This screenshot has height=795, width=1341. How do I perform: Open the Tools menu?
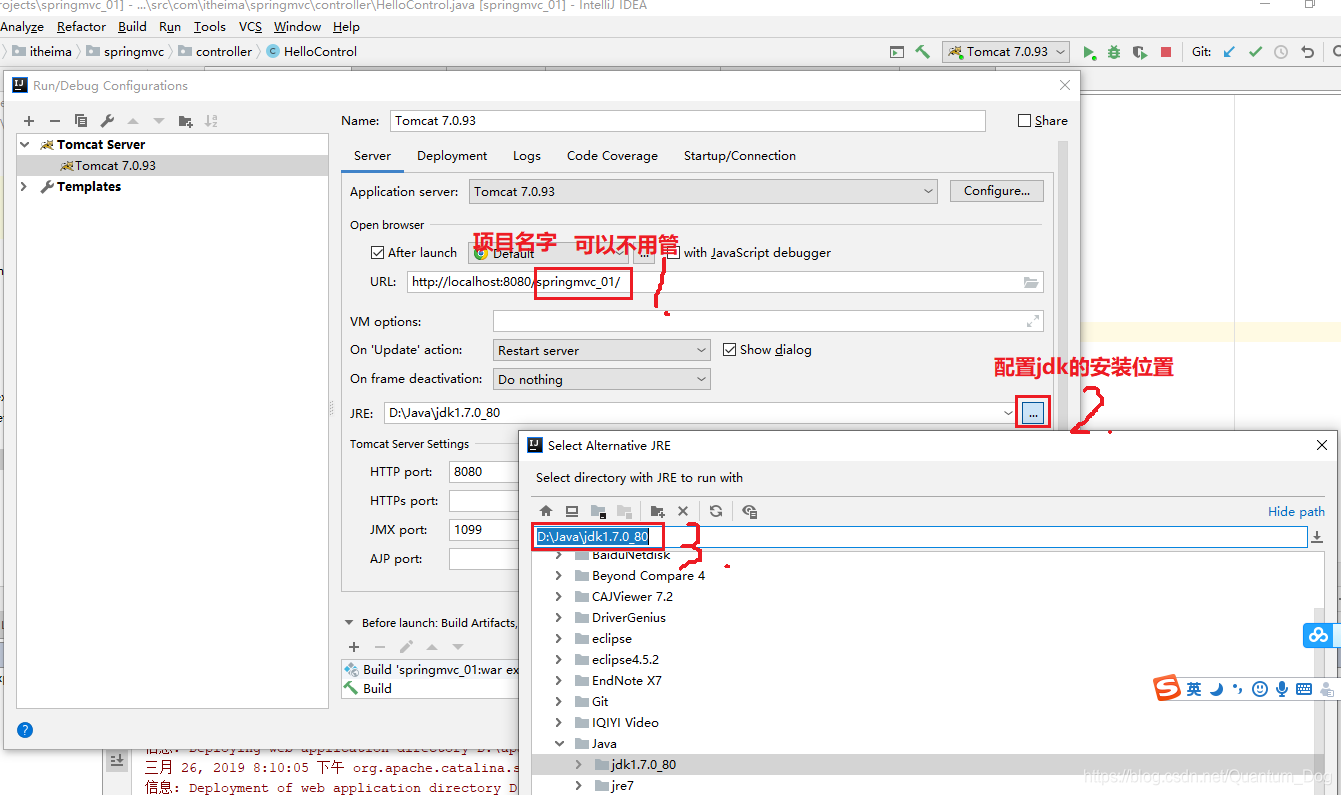[210, 27]
